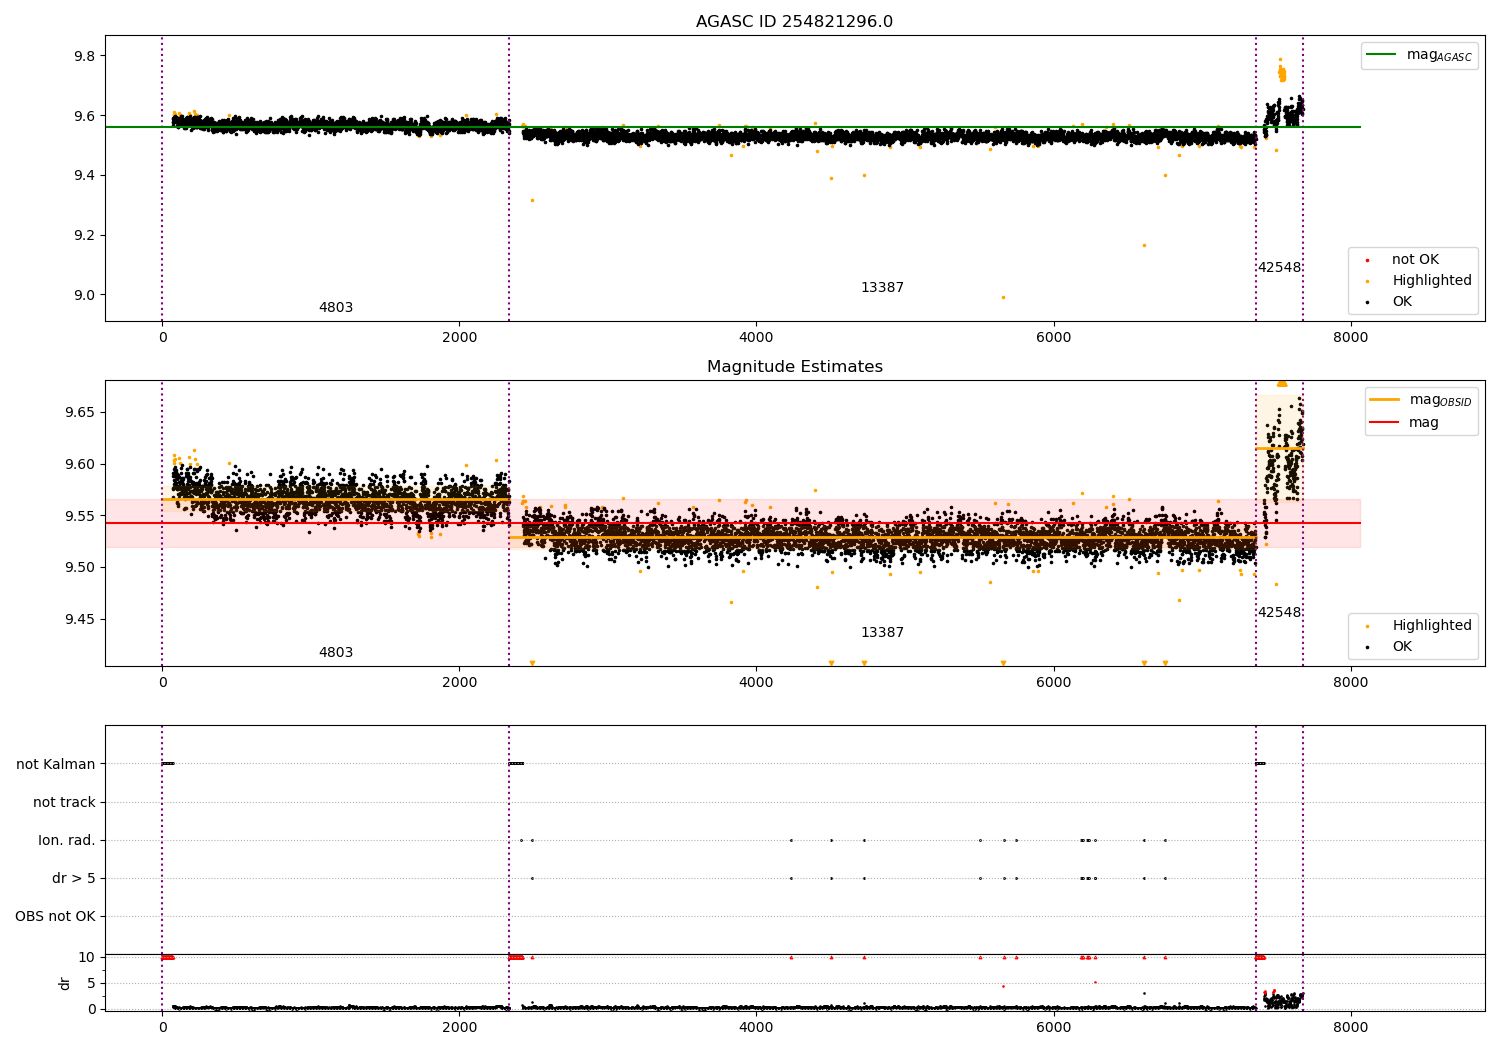This screenshot has width=1500, height=1050.
Task: Click the "8000" x-tick under the top plot
Action: pos(1351,338)
